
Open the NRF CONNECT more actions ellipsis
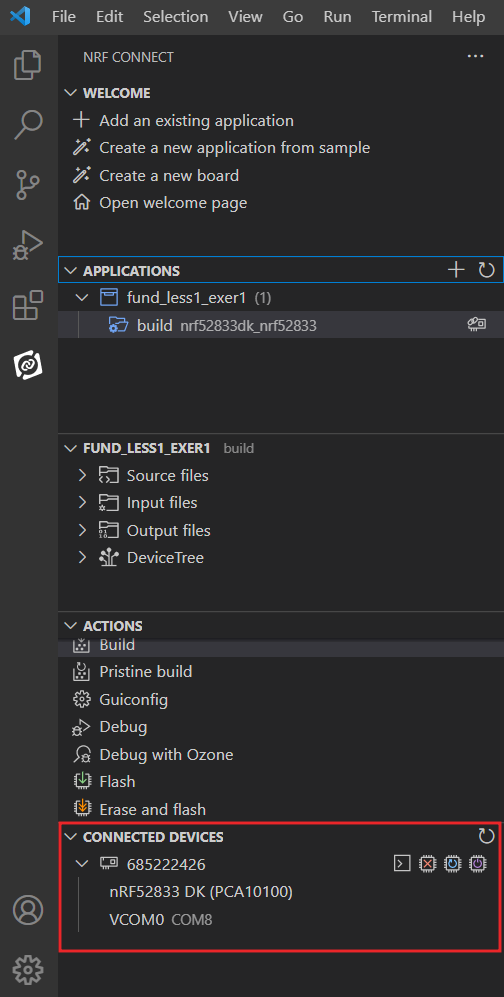pos(475,57)
